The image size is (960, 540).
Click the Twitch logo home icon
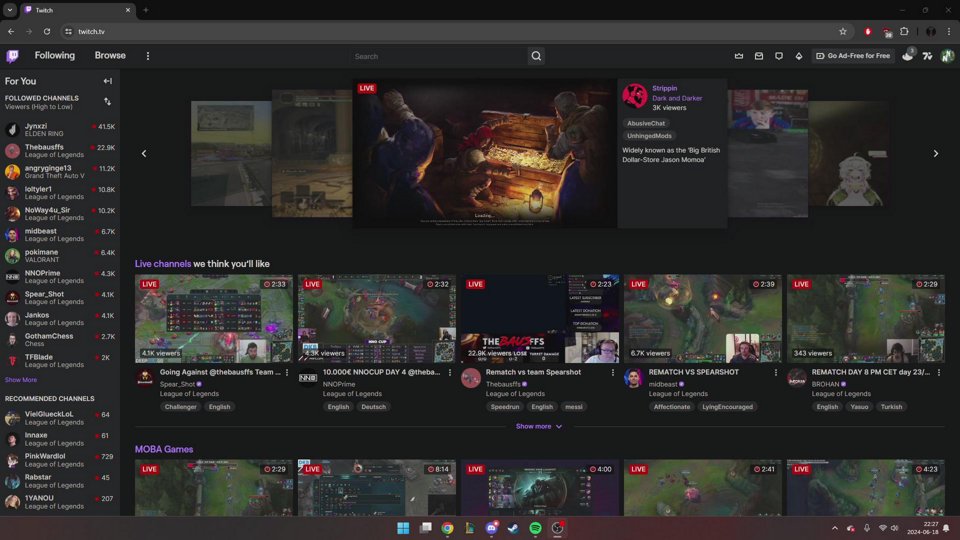click(x=12, y=56)
